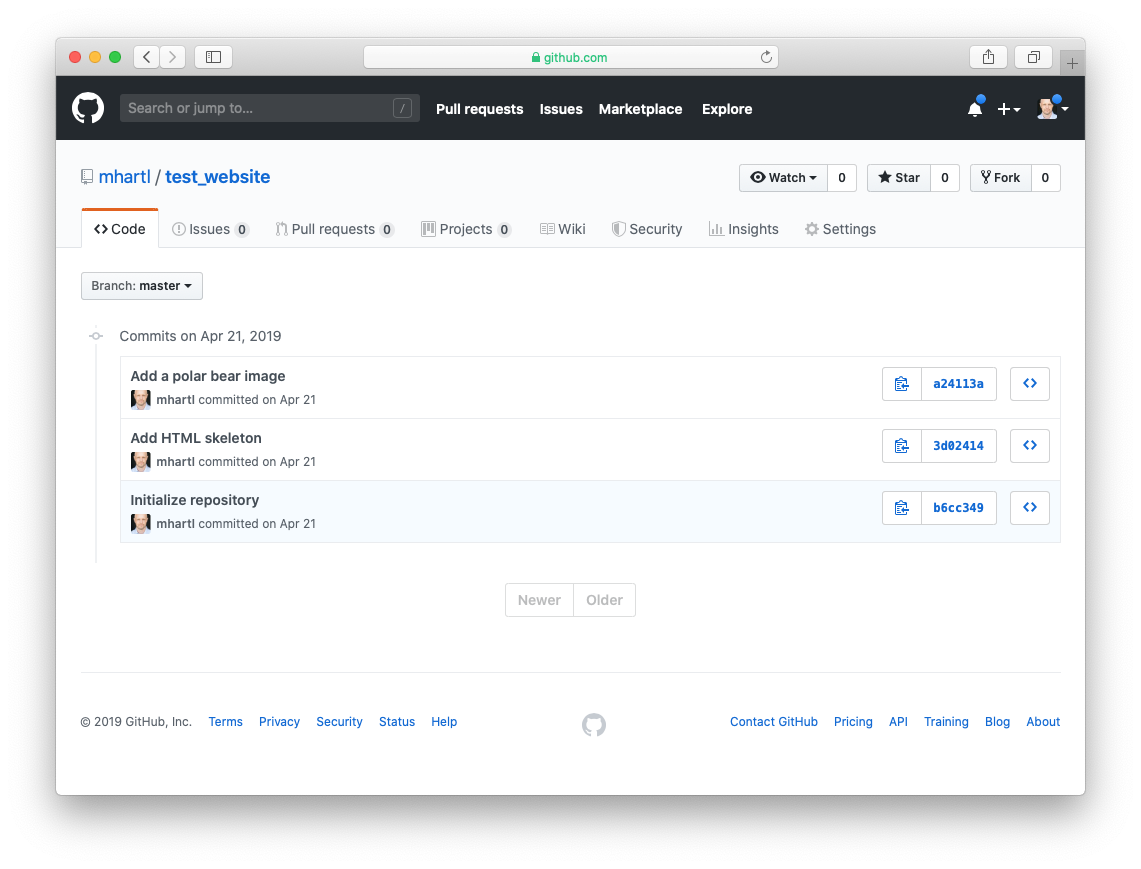The height and width of the screenshot is (869, 1141).
Task: Open your profile avatar menu
Action: [1049, 108]
